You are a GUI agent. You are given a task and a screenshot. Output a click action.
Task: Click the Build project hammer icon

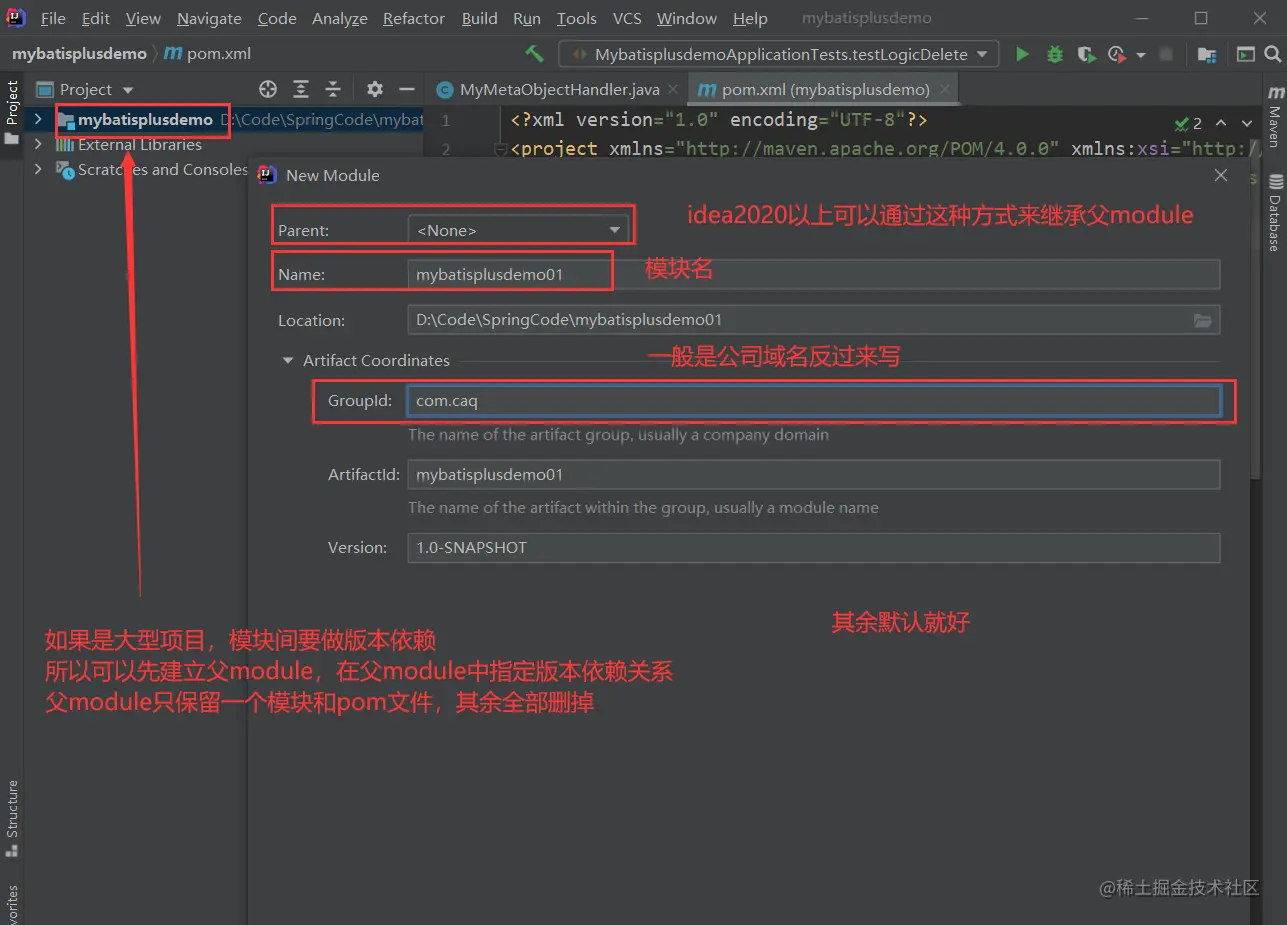535,54
